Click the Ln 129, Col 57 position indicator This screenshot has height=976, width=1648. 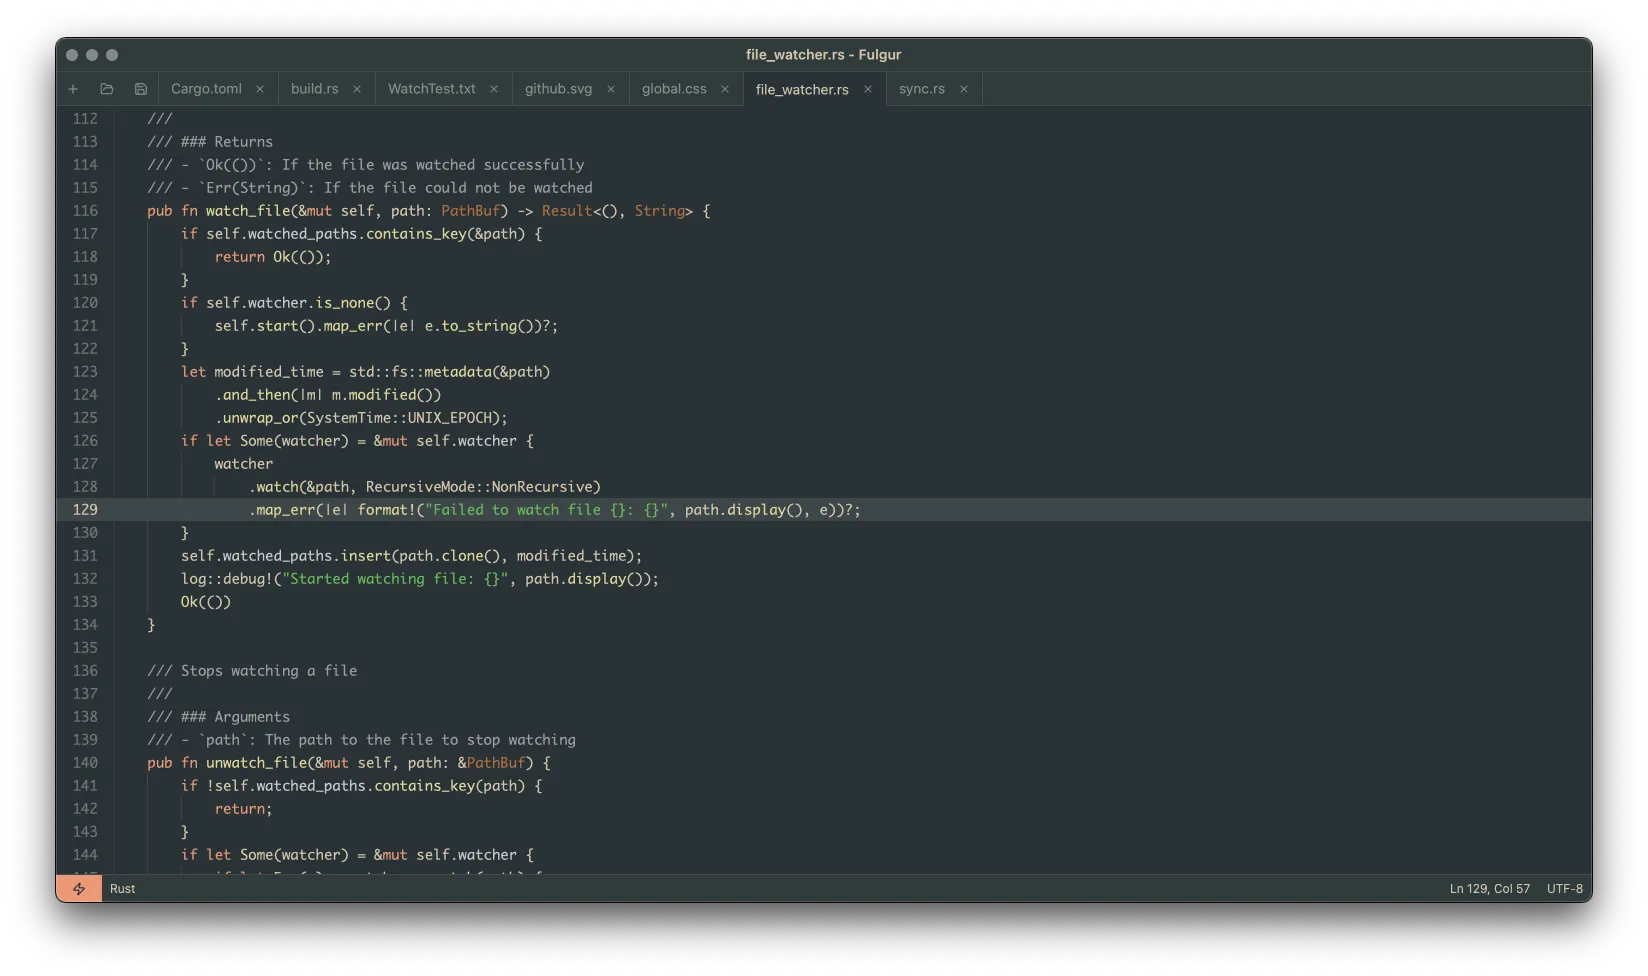pos(1489,889)
